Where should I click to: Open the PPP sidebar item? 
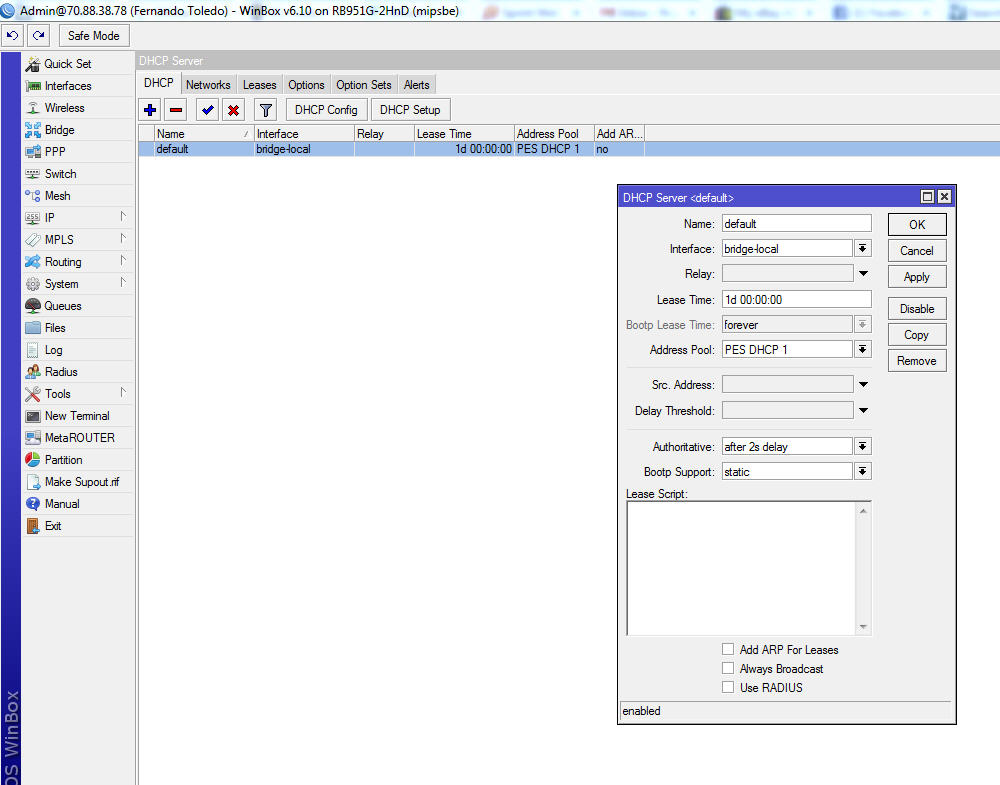78,152
